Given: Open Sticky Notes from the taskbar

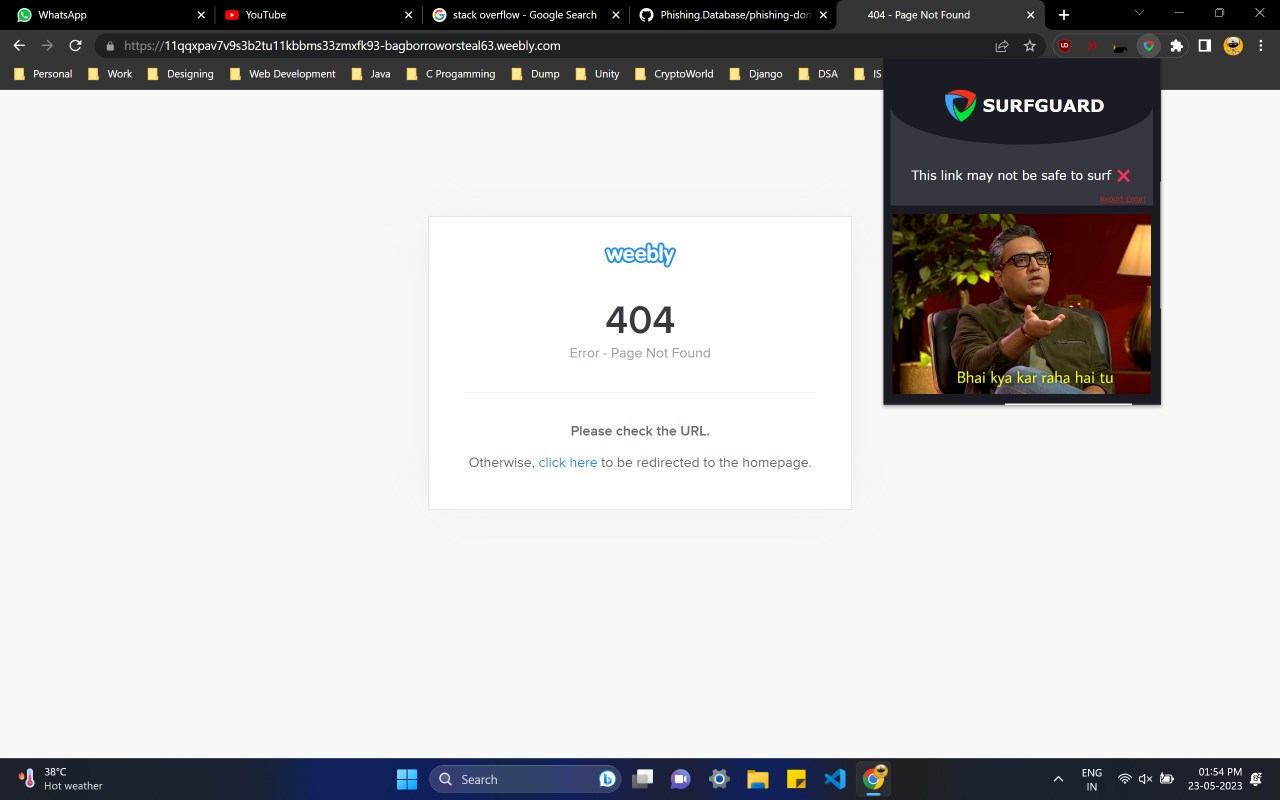Looking at the screenshot, I should (x=797, y=779).
